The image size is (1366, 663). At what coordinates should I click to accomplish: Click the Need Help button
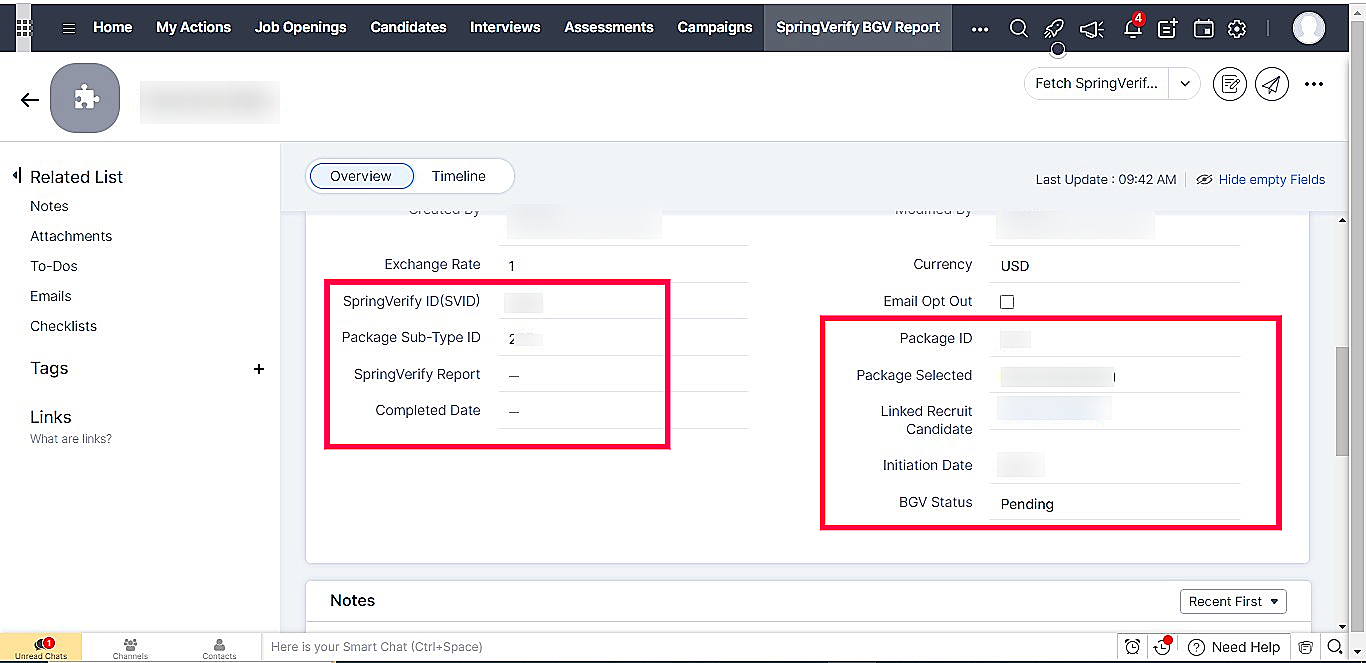tap(1234, 647)
